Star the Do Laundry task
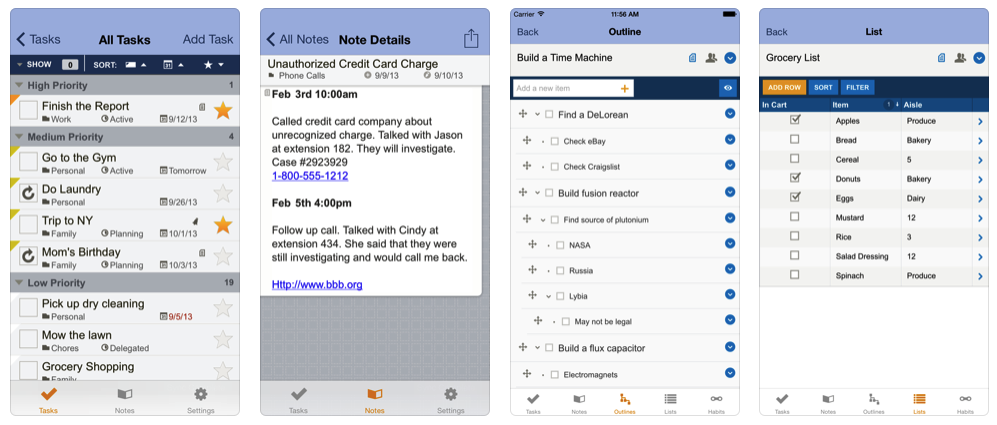This screenshot has height=425, width=997. (223, 193)
